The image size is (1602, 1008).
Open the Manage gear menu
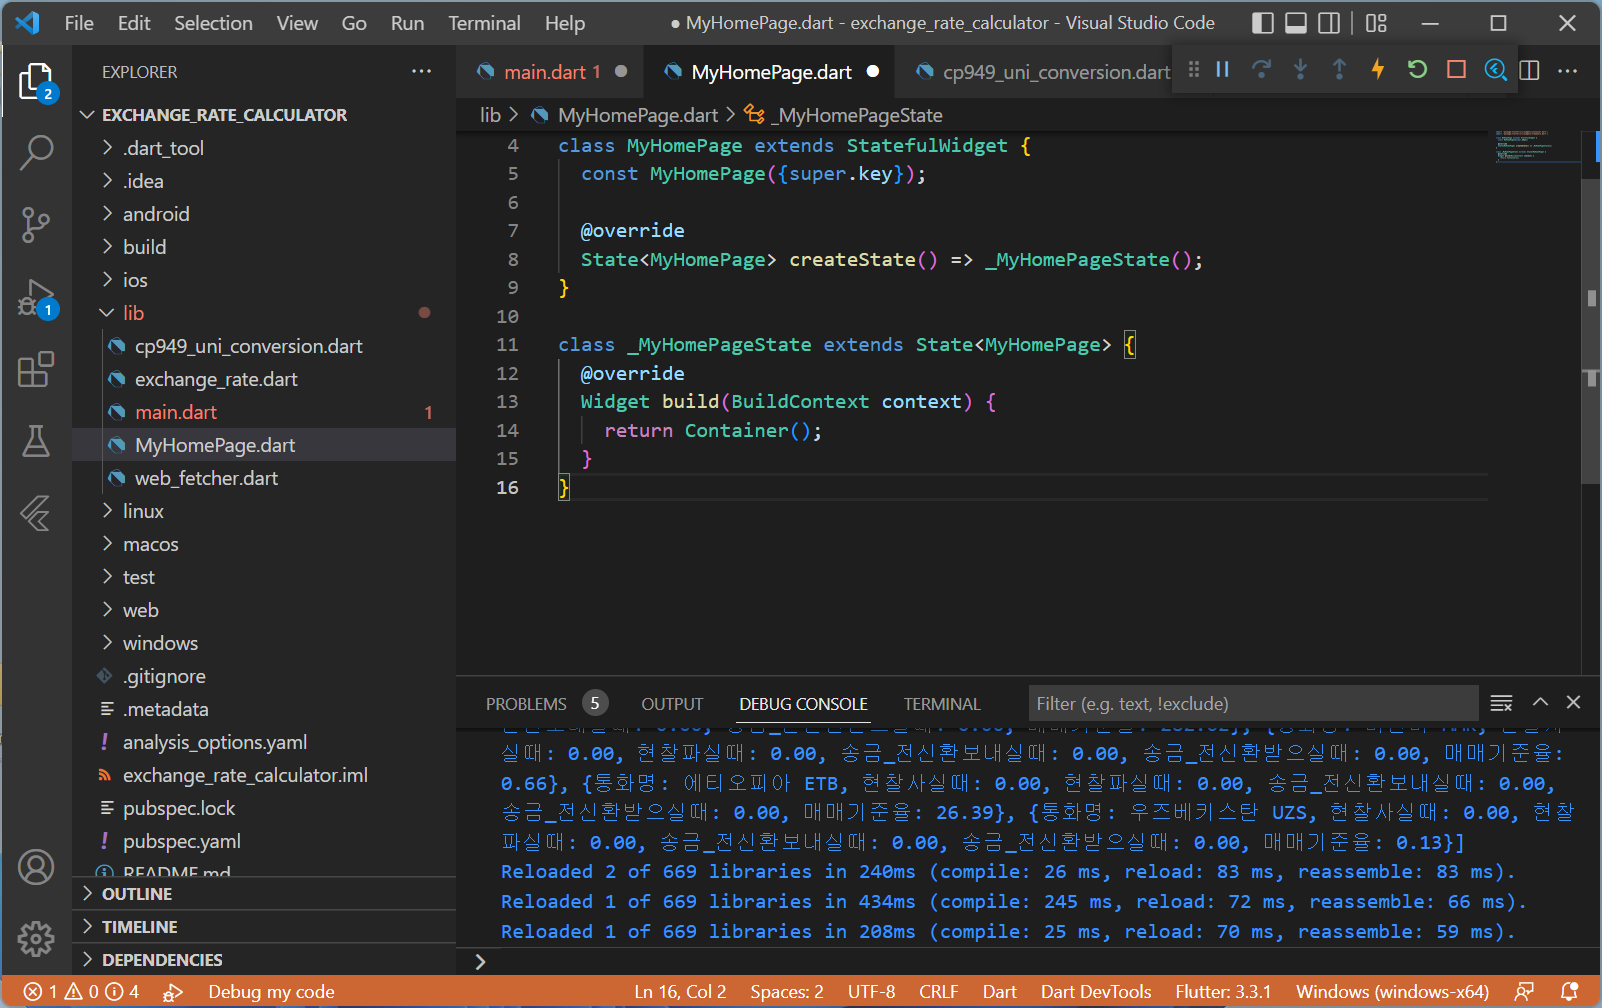[x=37, y=938]
